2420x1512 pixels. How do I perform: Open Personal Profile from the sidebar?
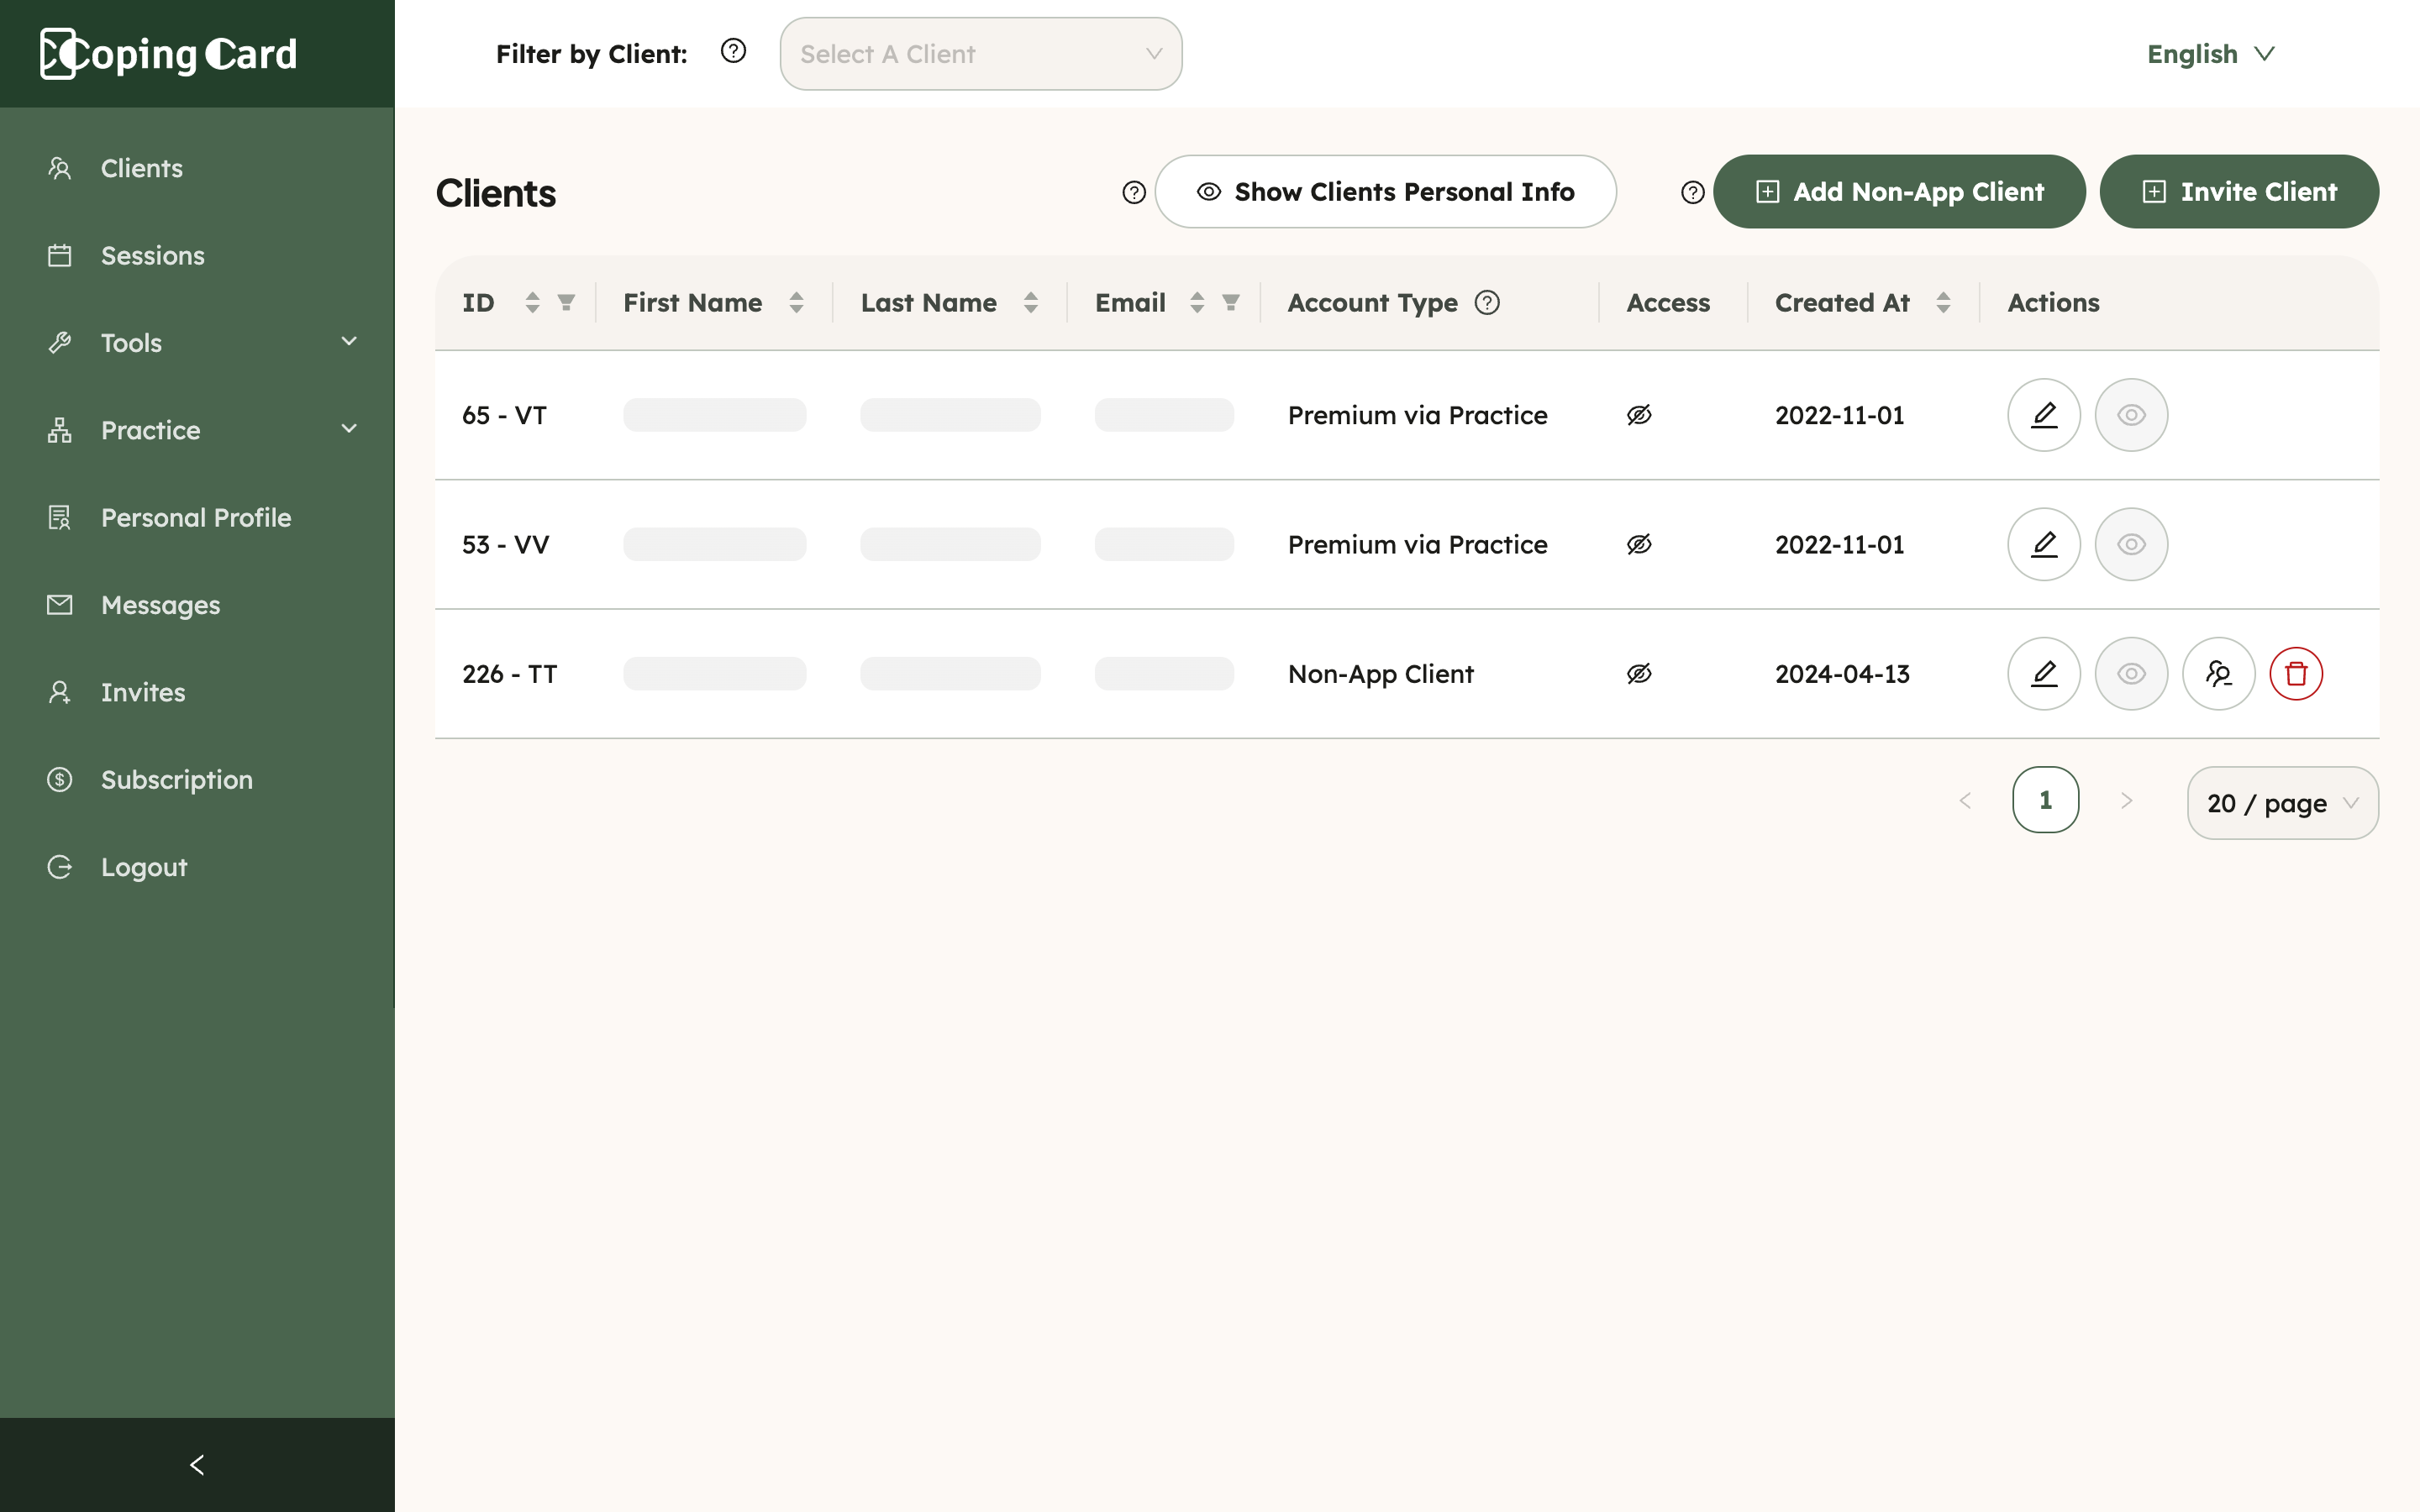point(197,517)
